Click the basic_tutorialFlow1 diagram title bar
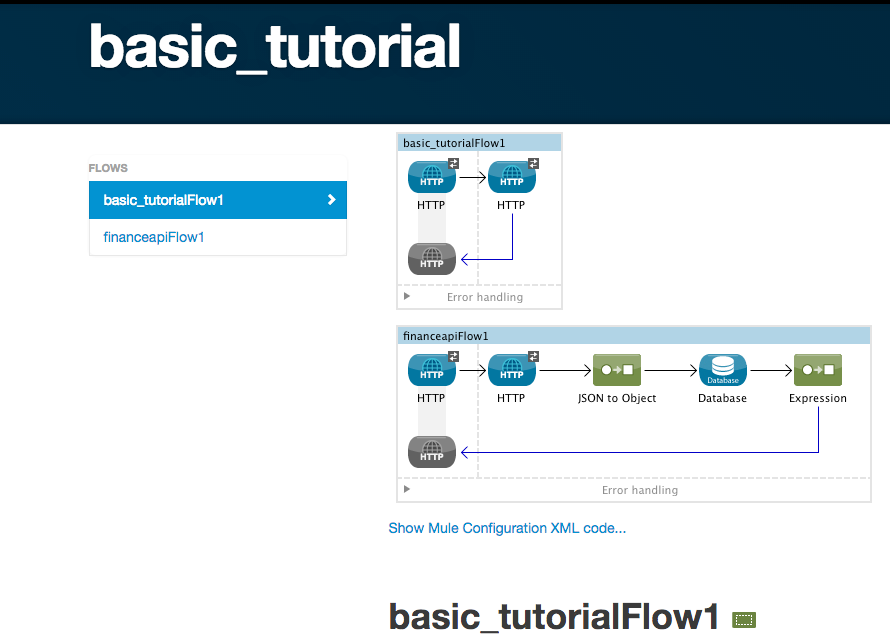 pos(479,143)
